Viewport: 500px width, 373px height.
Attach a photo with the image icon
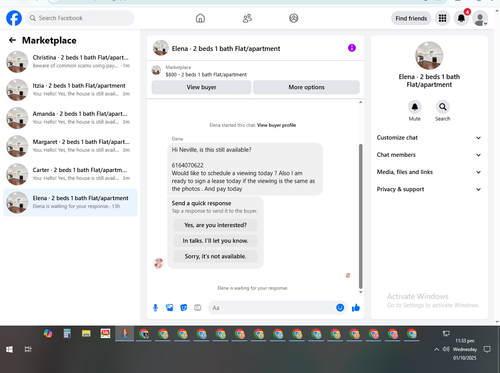170,308
